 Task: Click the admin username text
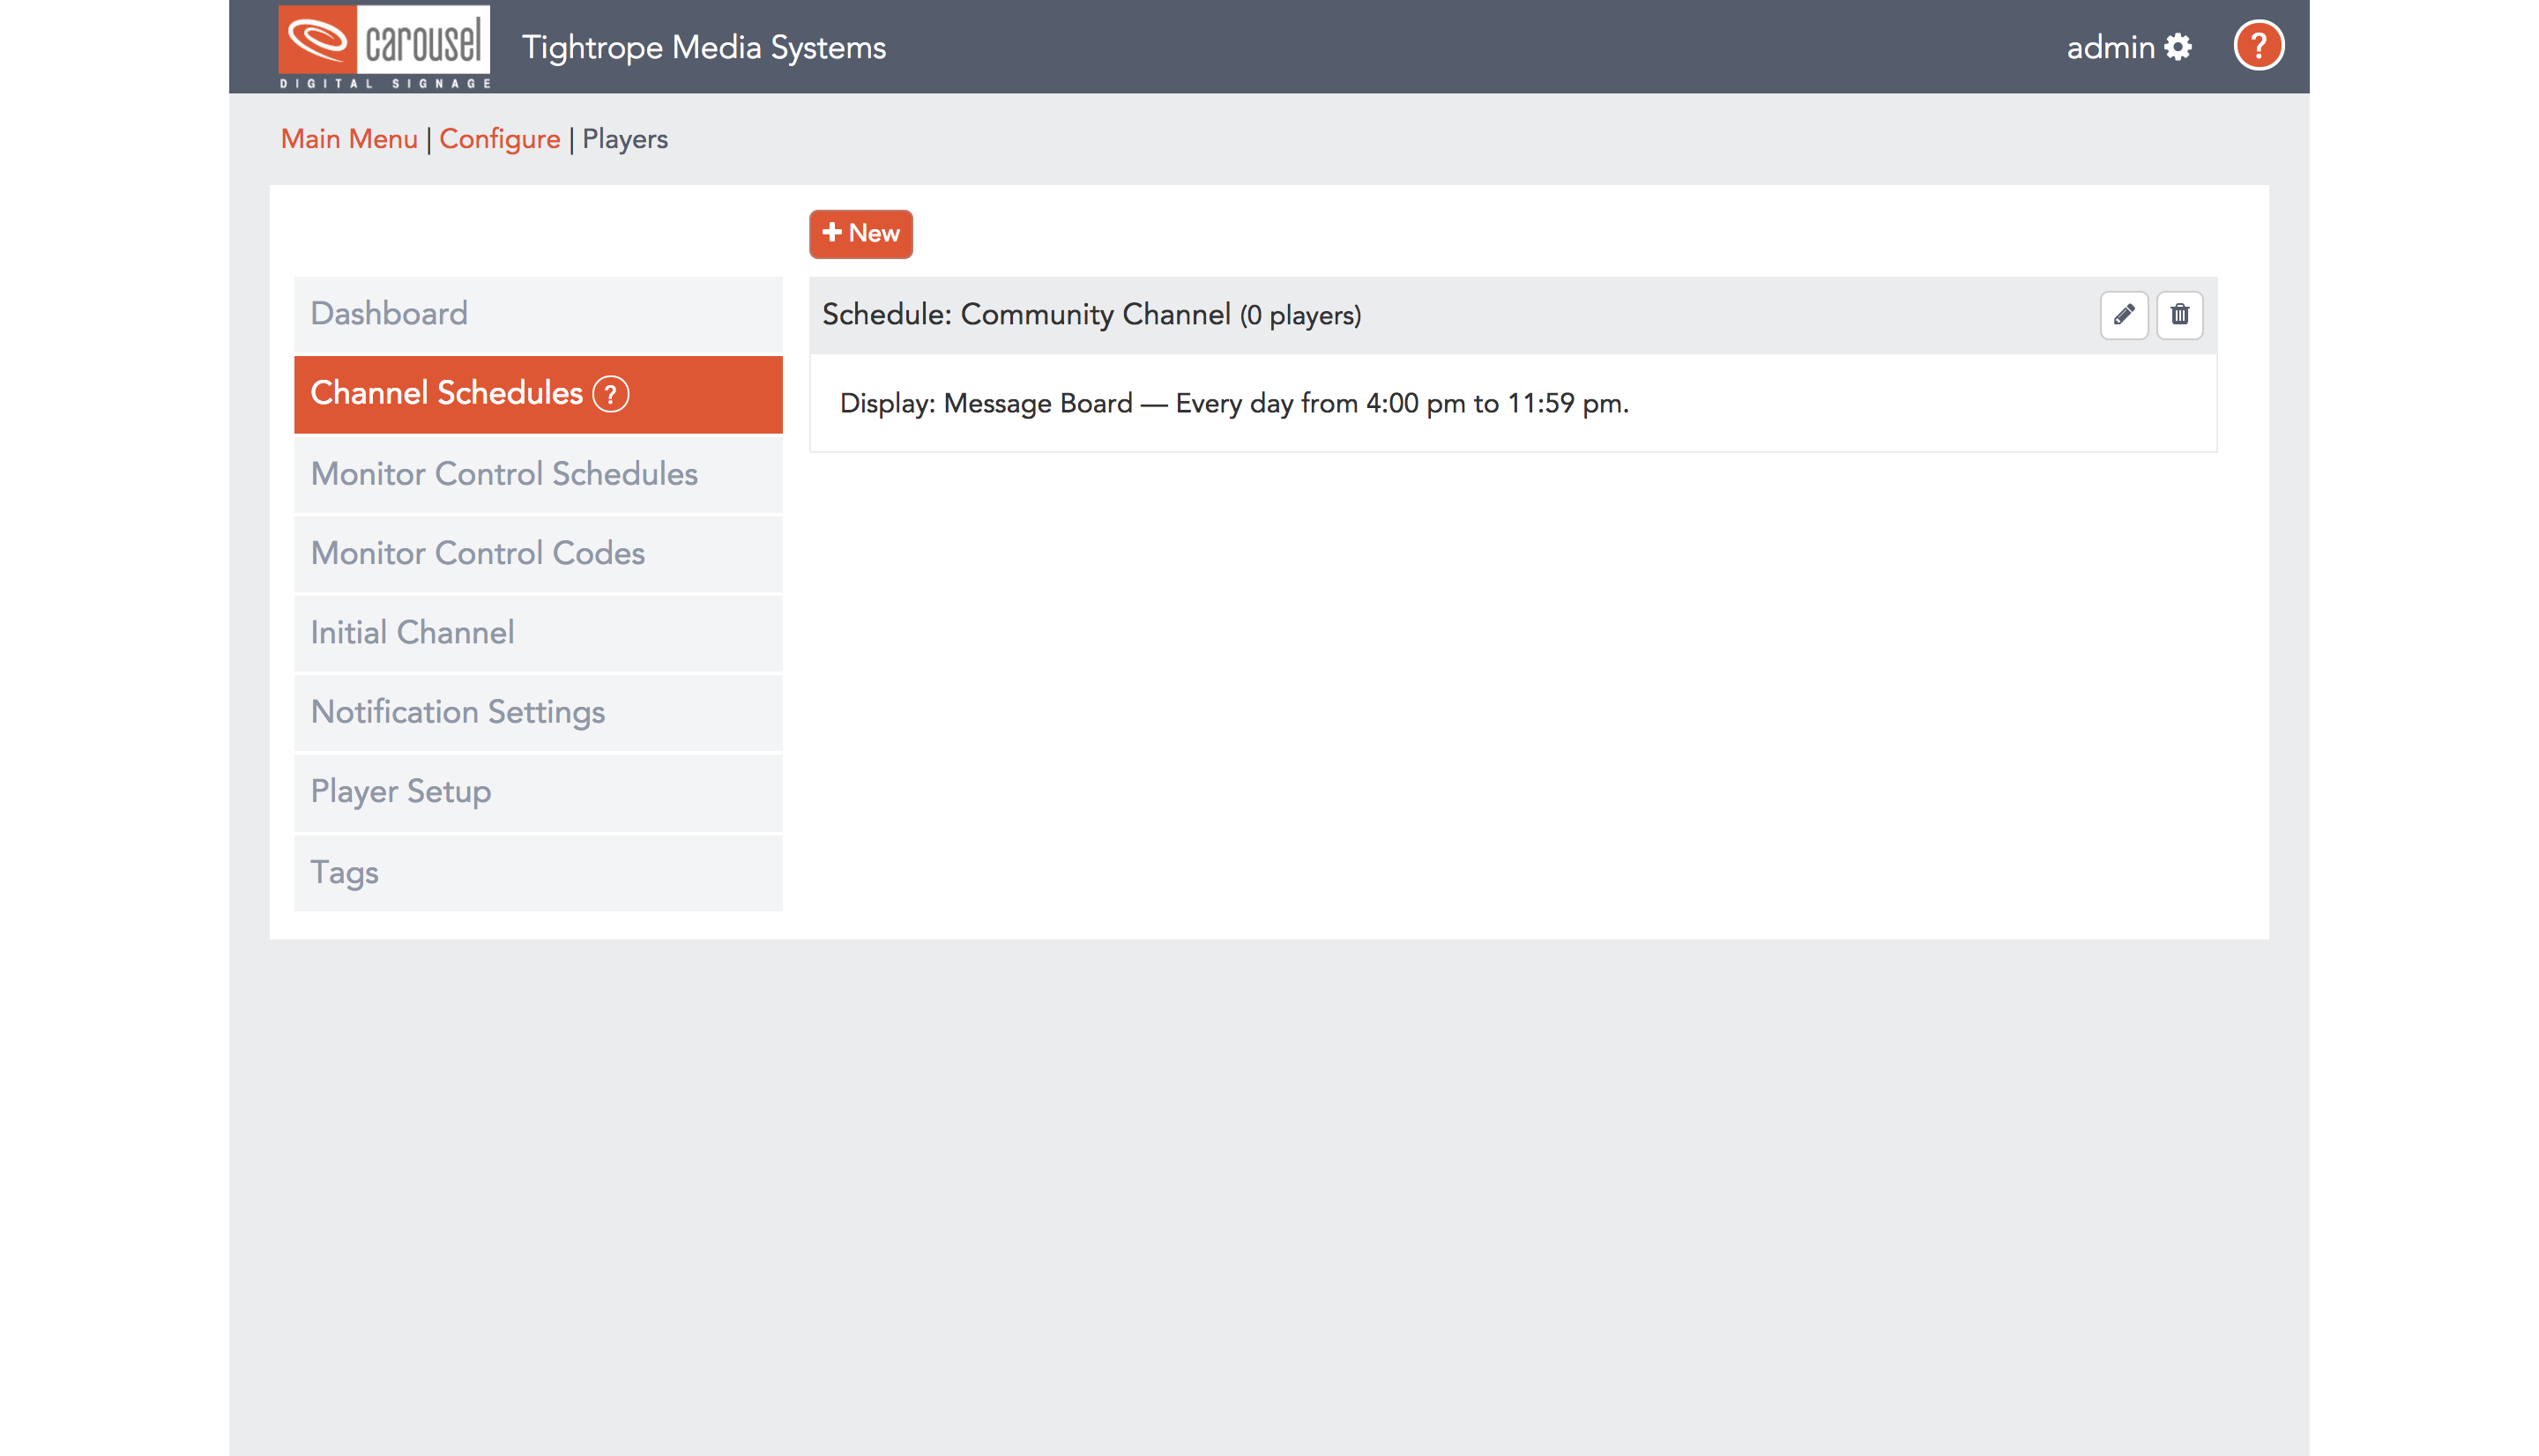2109,47
